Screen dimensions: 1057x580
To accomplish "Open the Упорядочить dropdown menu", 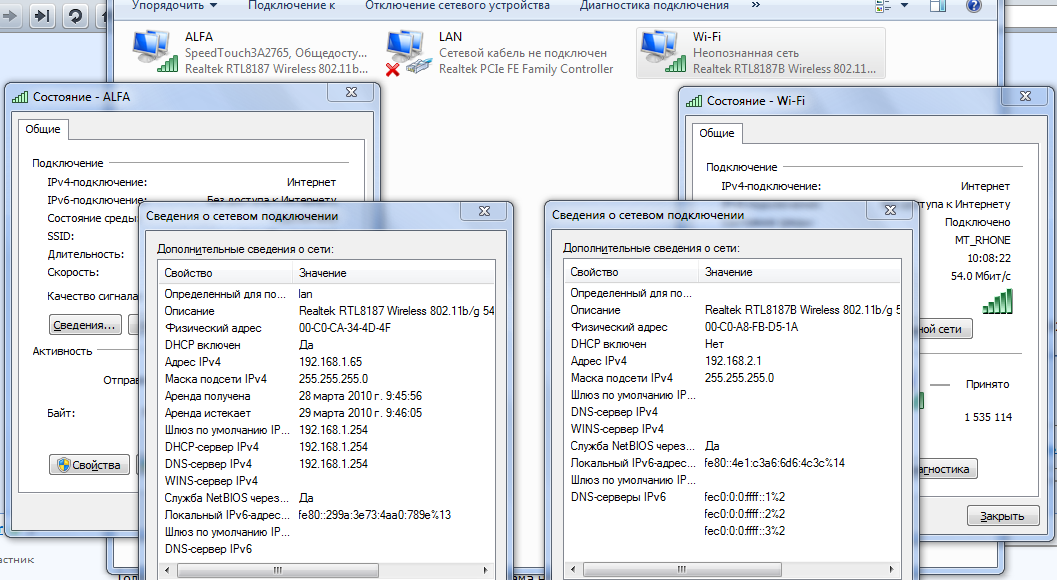I will (x=174, y=5).
